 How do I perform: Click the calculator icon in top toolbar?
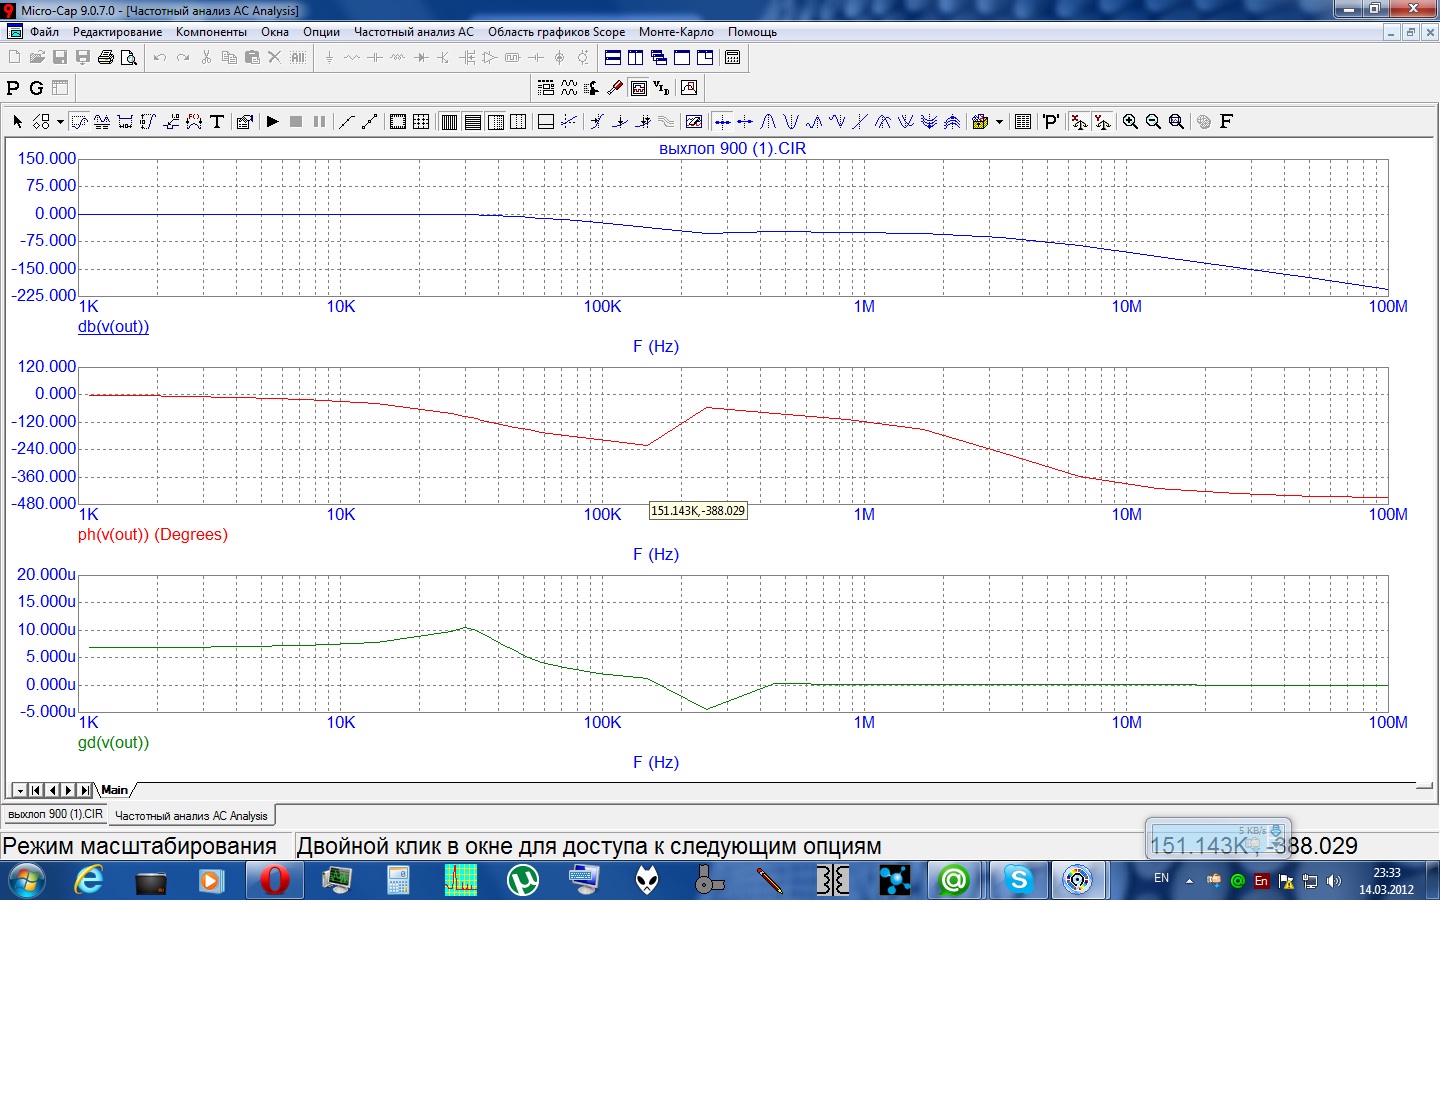click(733, 58)
